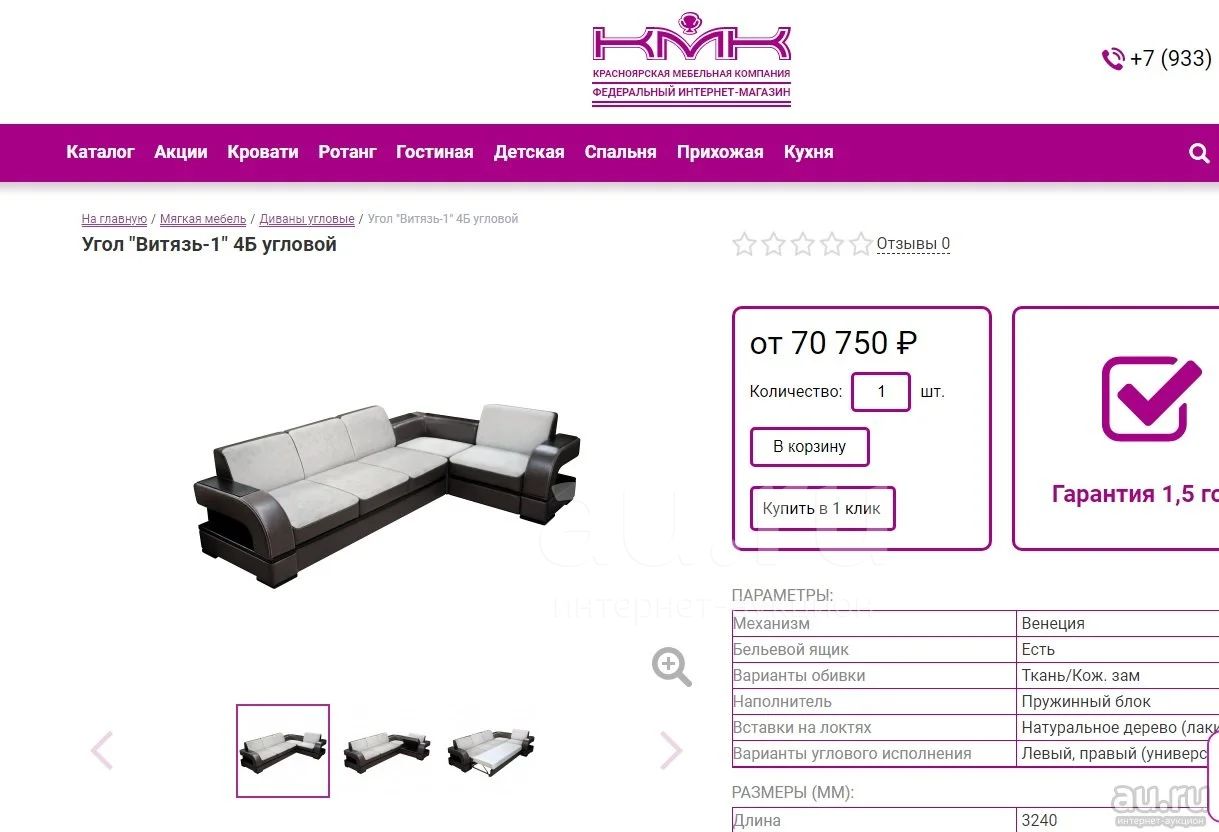
Task: Open the Гостиная menu item
Action: 434,152
